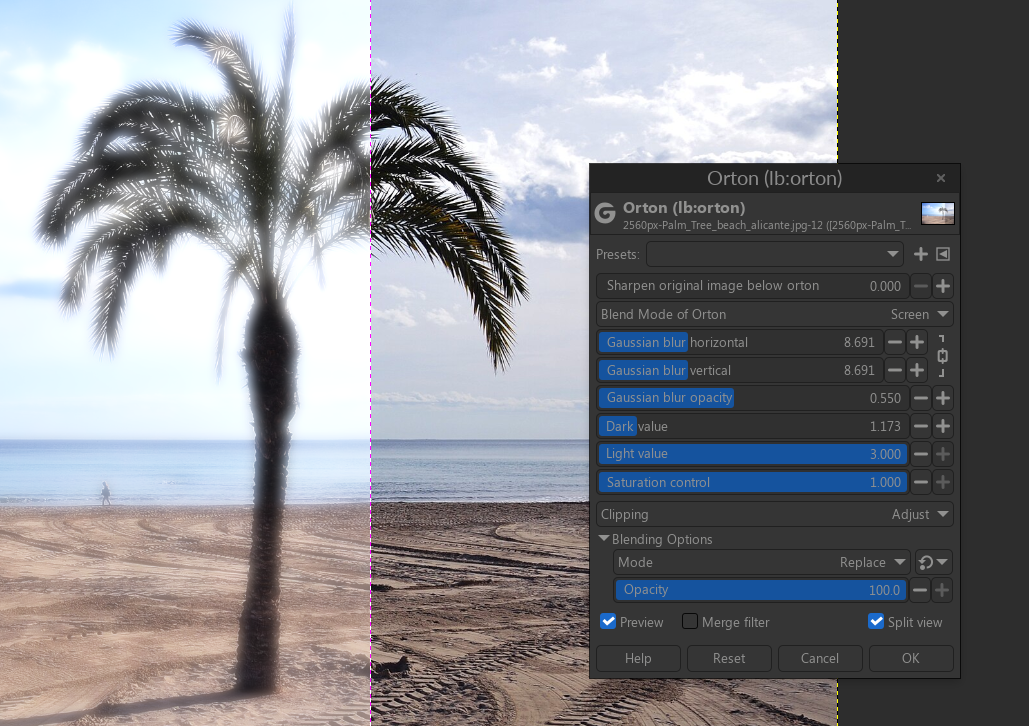The image size is (1029, 726).
Task: Disable the Split view checkbox
Action: 876,622
